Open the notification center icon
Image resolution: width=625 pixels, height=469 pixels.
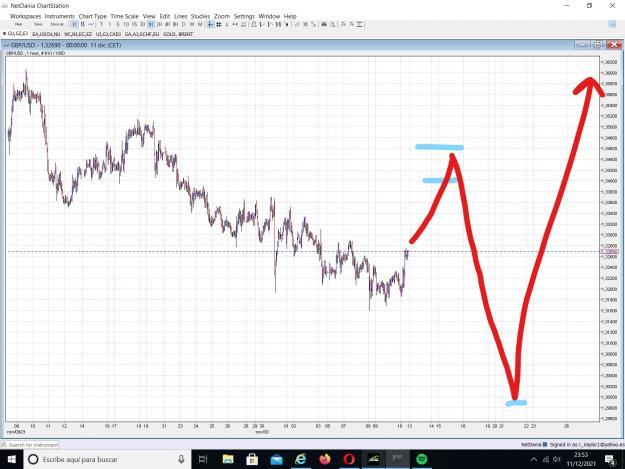pyautogui.click(x=610, y=459)
